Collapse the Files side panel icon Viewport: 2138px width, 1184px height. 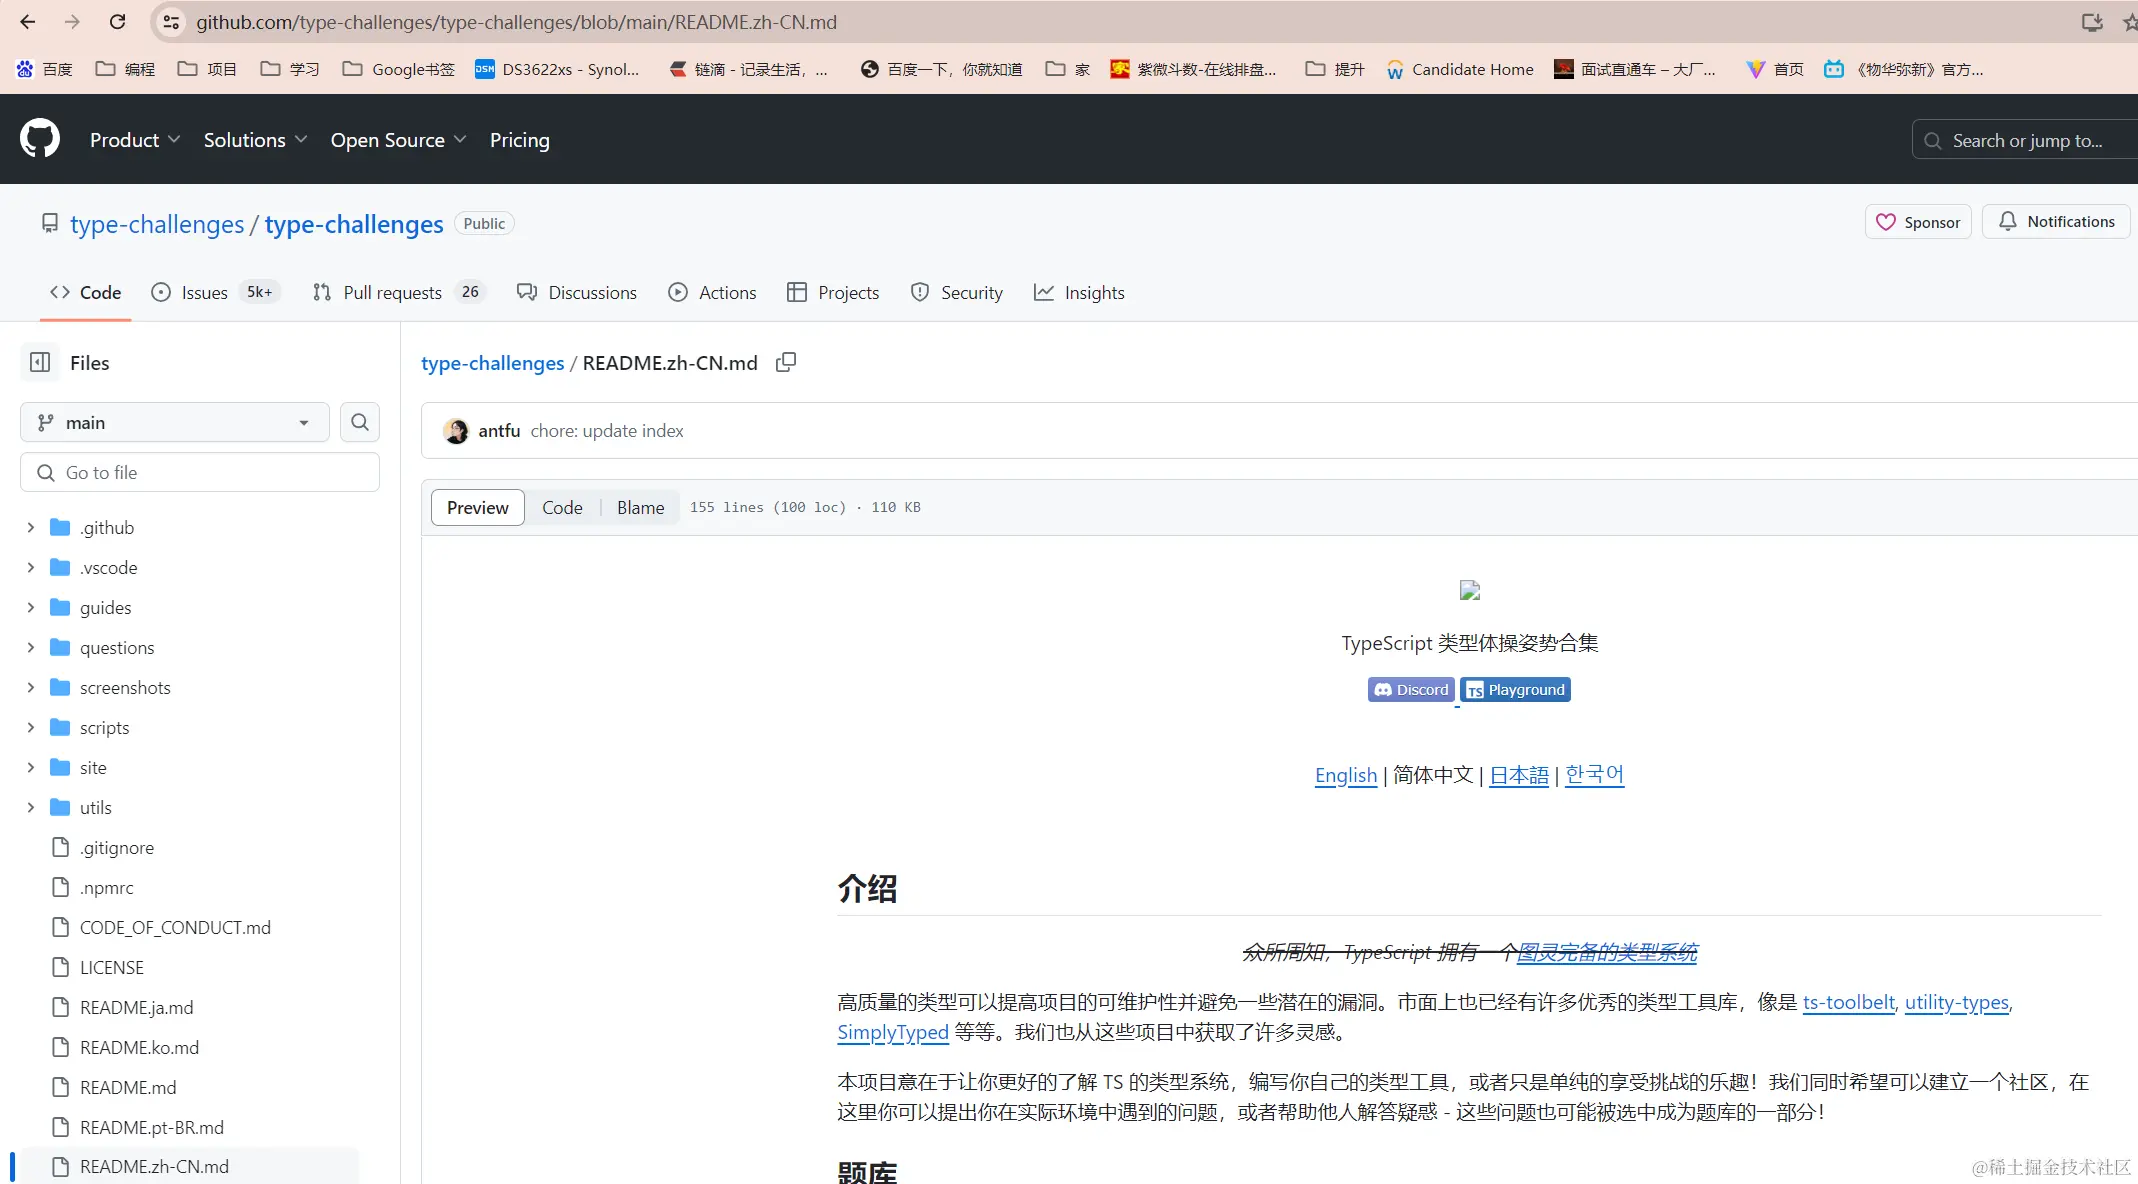40,362
